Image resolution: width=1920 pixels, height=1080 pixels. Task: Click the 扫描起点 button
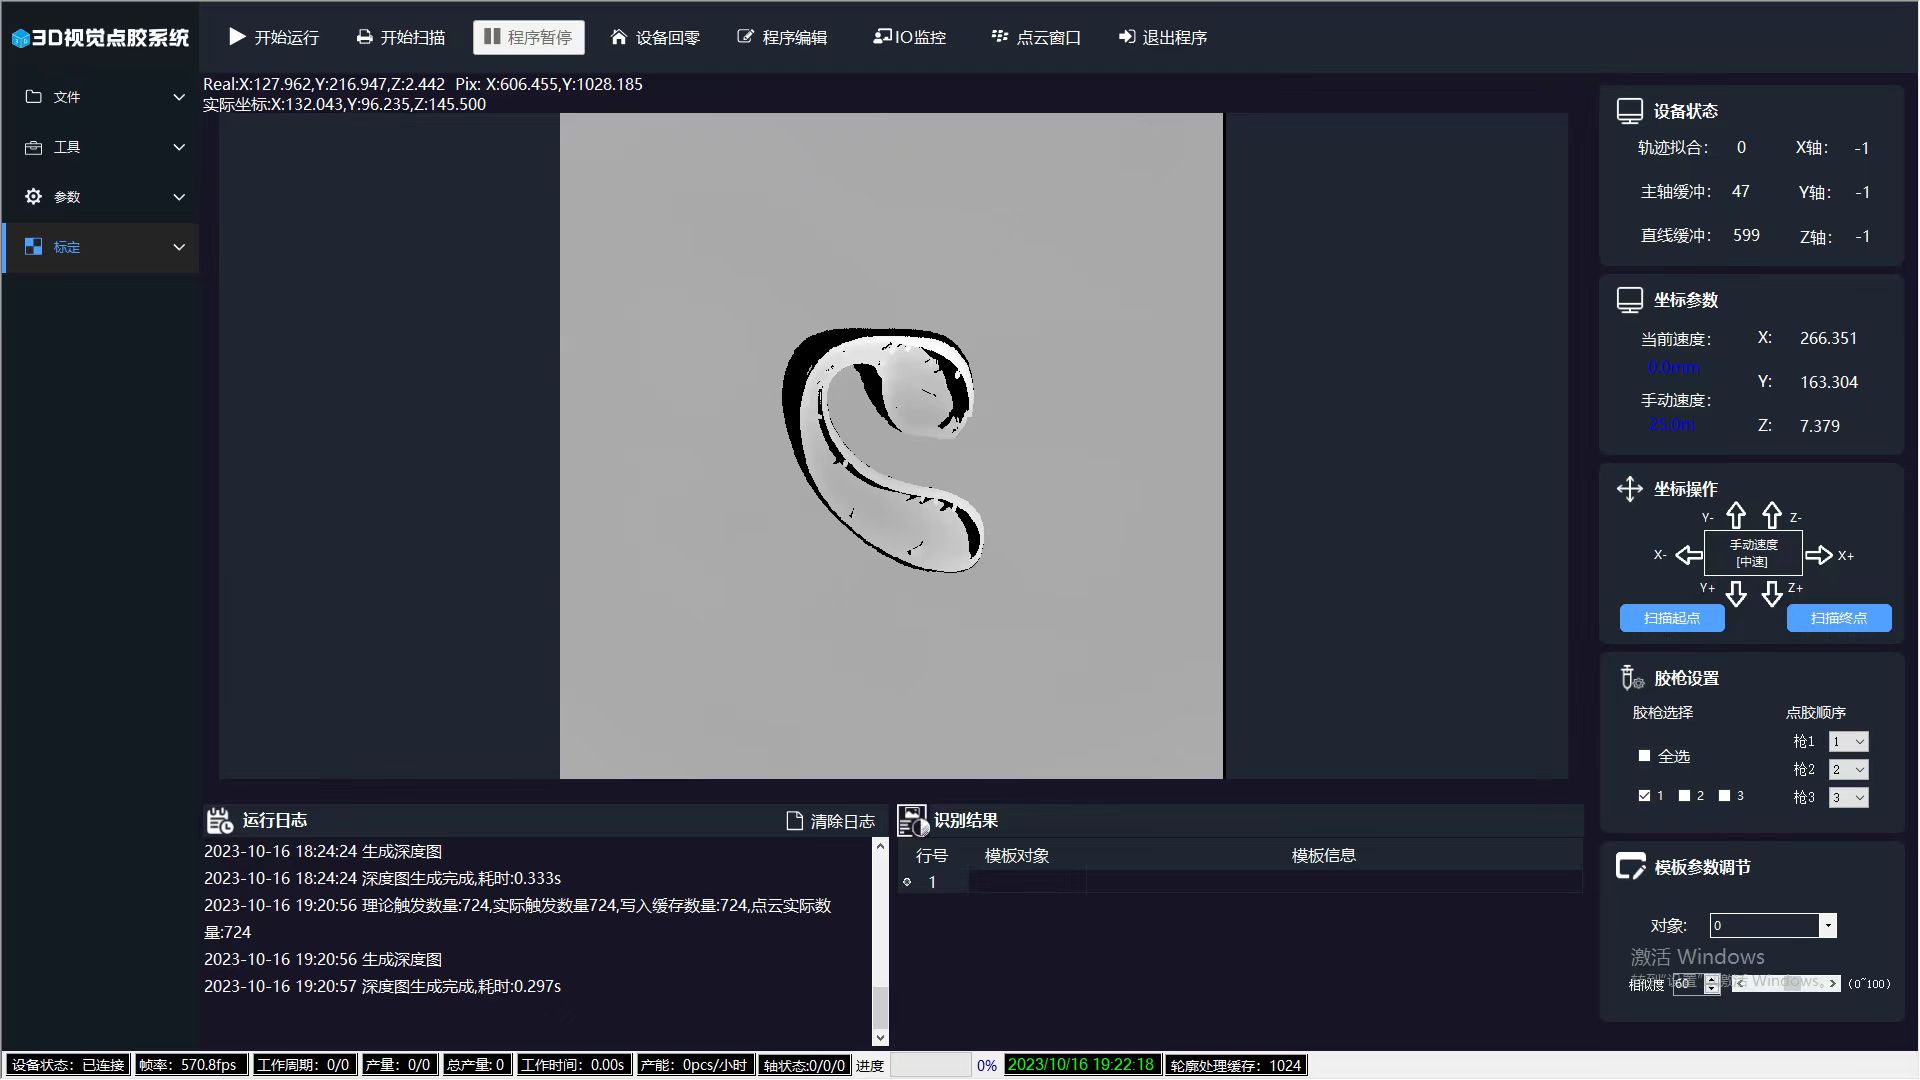point(1672,618)
